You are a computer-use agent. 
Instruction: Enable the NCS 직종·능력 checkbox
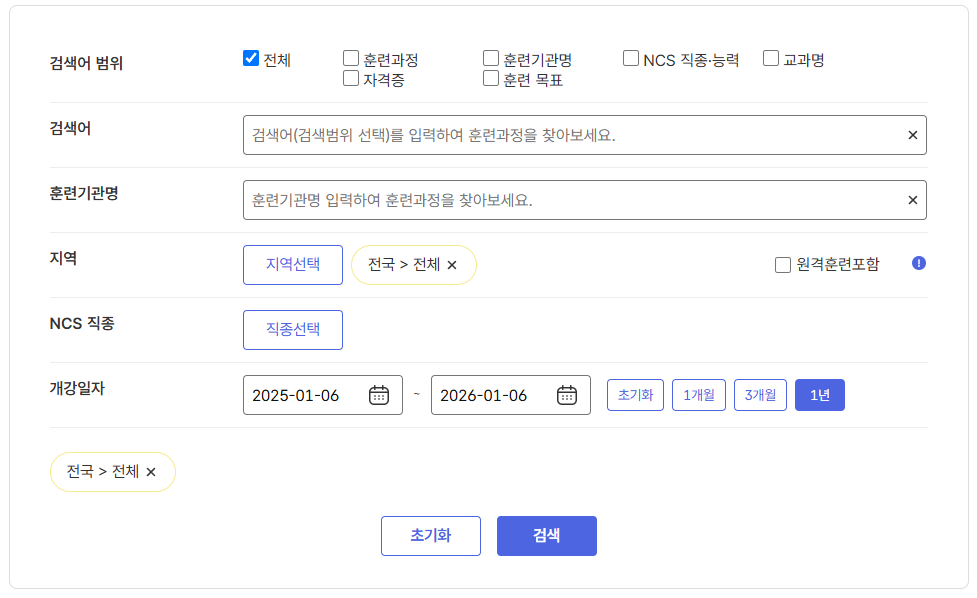pyautogui.click(x=630, y=58)
